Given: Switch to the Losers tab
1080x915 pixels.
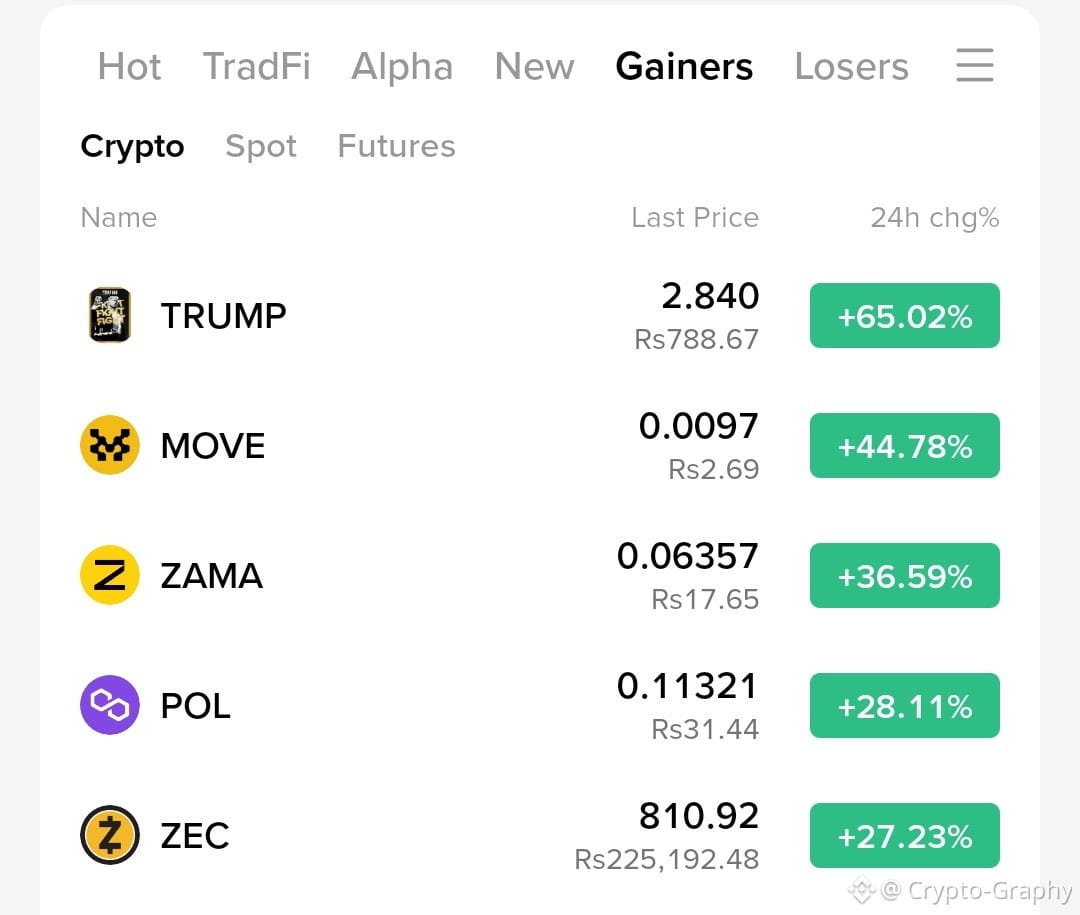Looking at the screenshot, I should click(851, 67).
